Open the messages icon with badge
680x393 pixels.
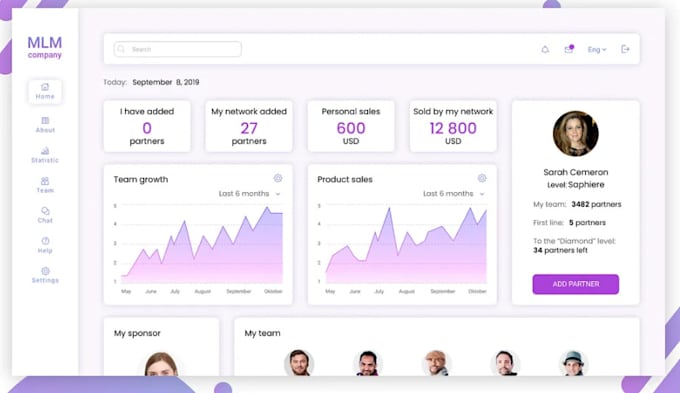pyautogui.click(x=569, y=49)
